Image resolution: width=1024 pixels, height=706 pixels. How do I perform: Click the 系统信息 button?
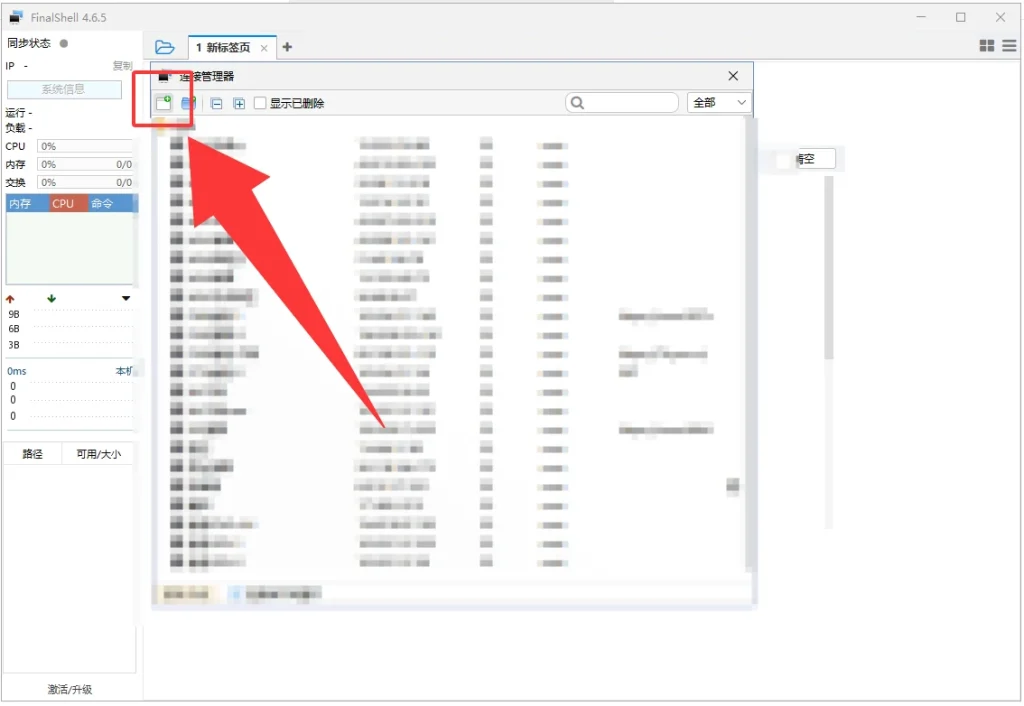click(x=64, y=89)
